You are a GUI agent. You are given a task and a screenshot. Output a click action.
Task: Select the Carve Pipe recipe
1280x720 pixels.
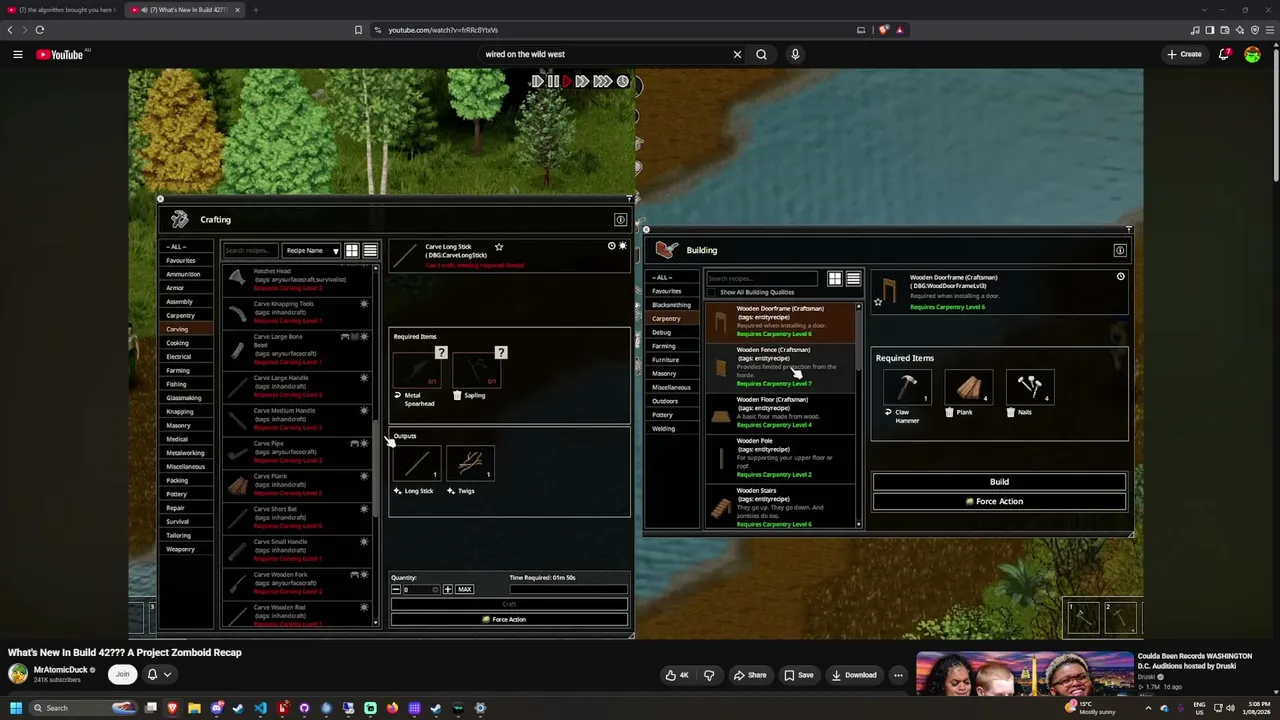[x=297, y=452]
